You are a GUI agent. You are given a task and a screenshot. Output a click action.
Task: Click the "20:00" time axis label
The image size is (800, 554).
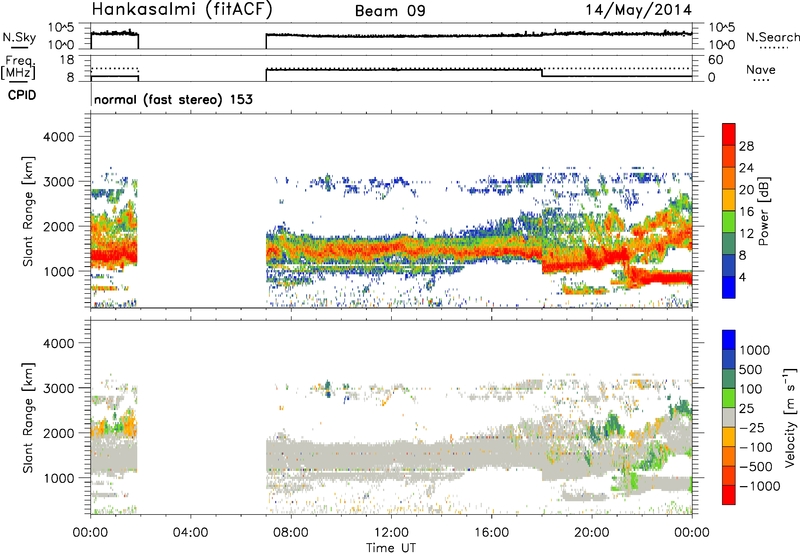click(591, 533)
